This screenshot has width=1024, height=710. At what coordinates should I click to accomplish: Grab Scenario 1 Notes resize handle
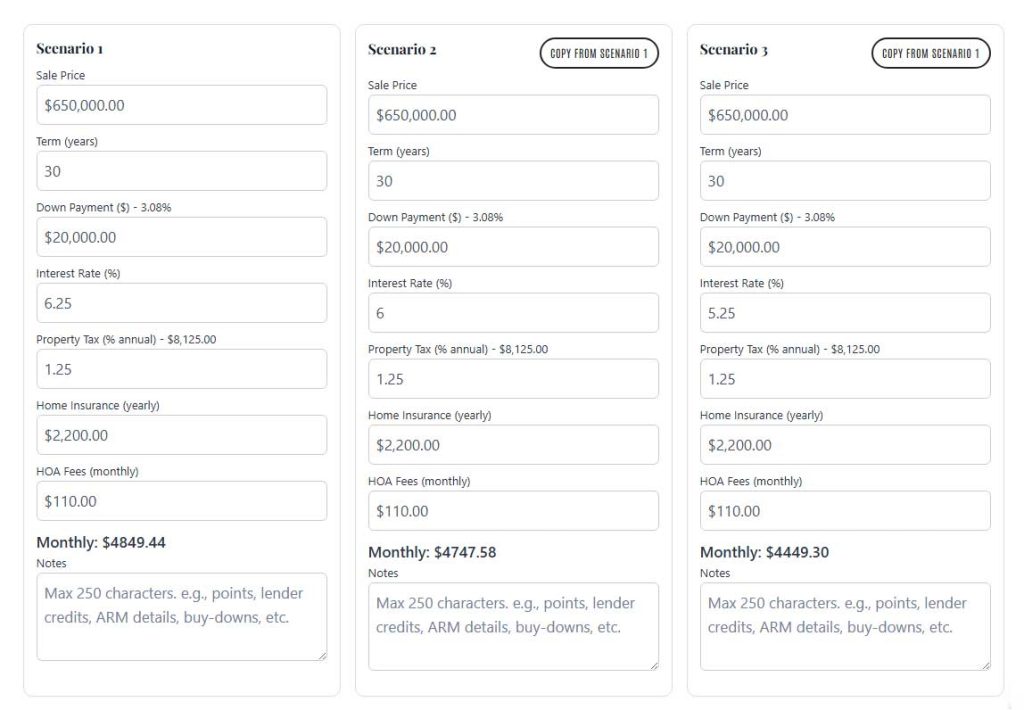[322, 656]
